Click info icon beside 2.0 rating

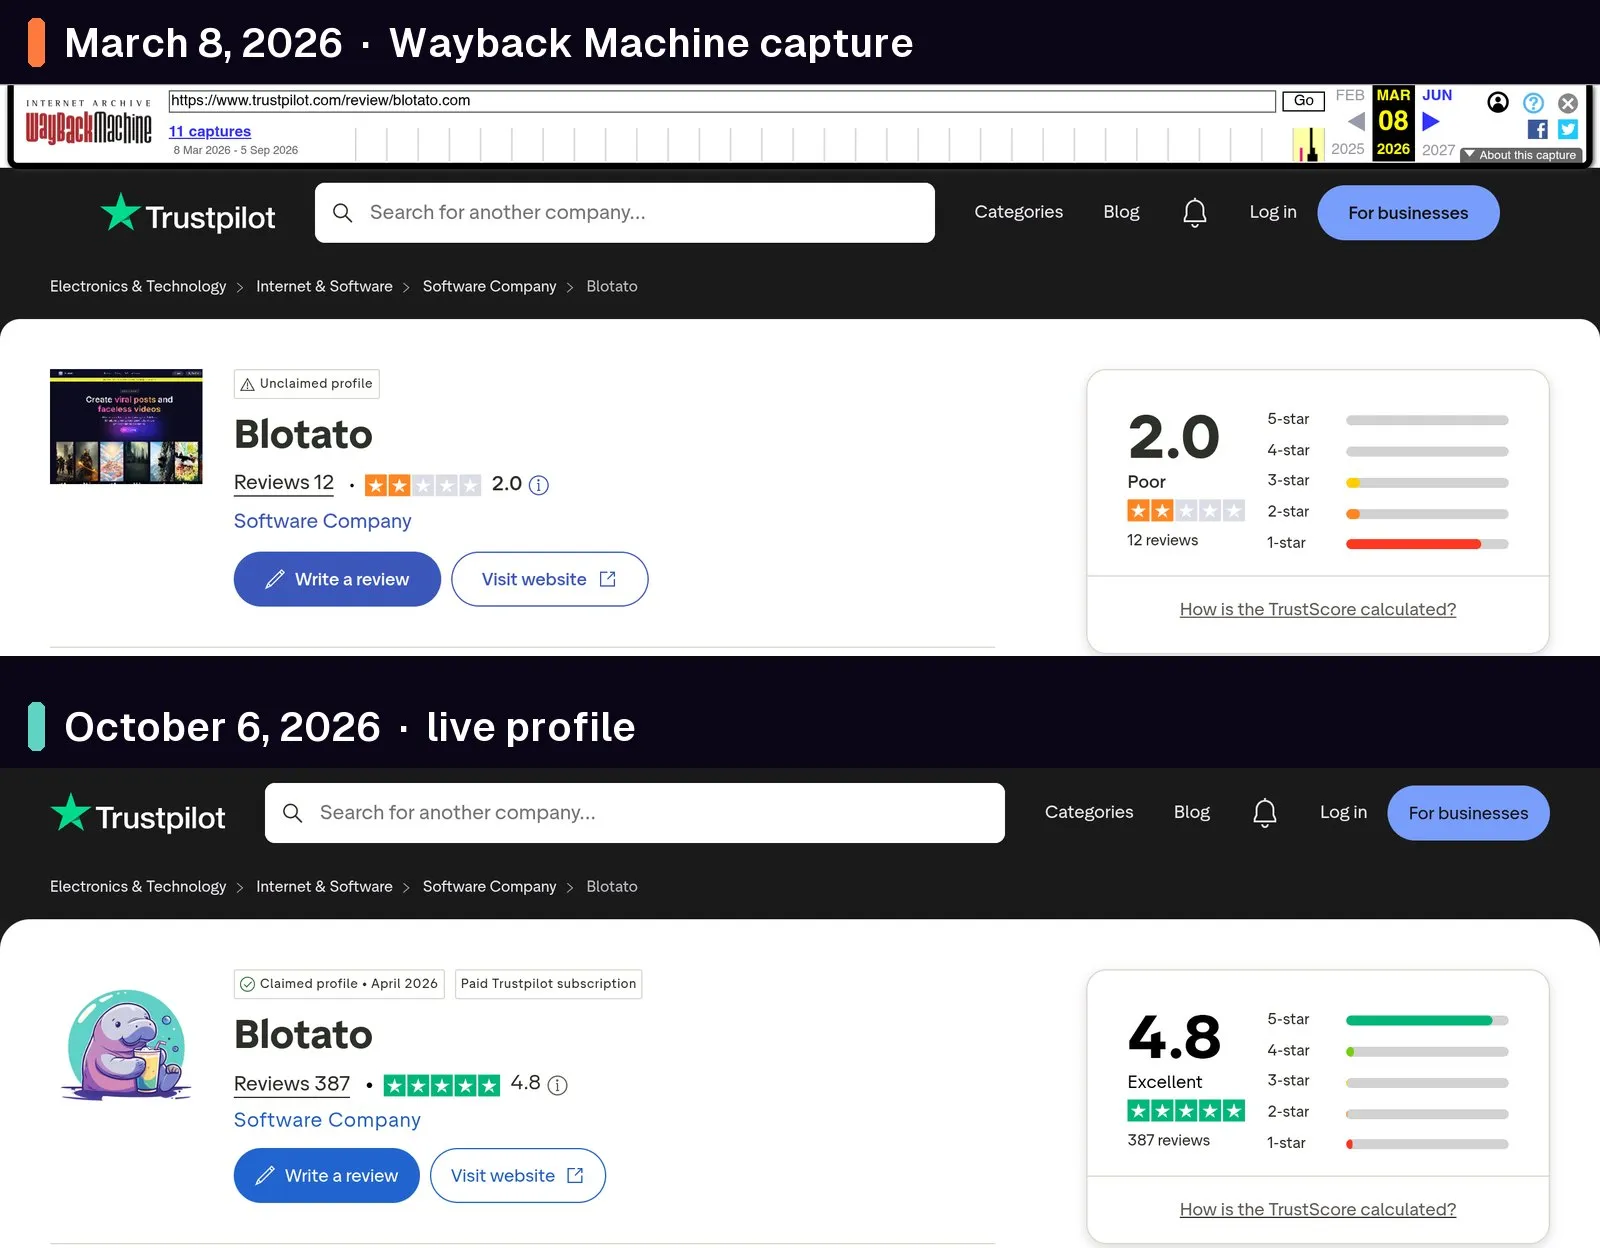539,485
